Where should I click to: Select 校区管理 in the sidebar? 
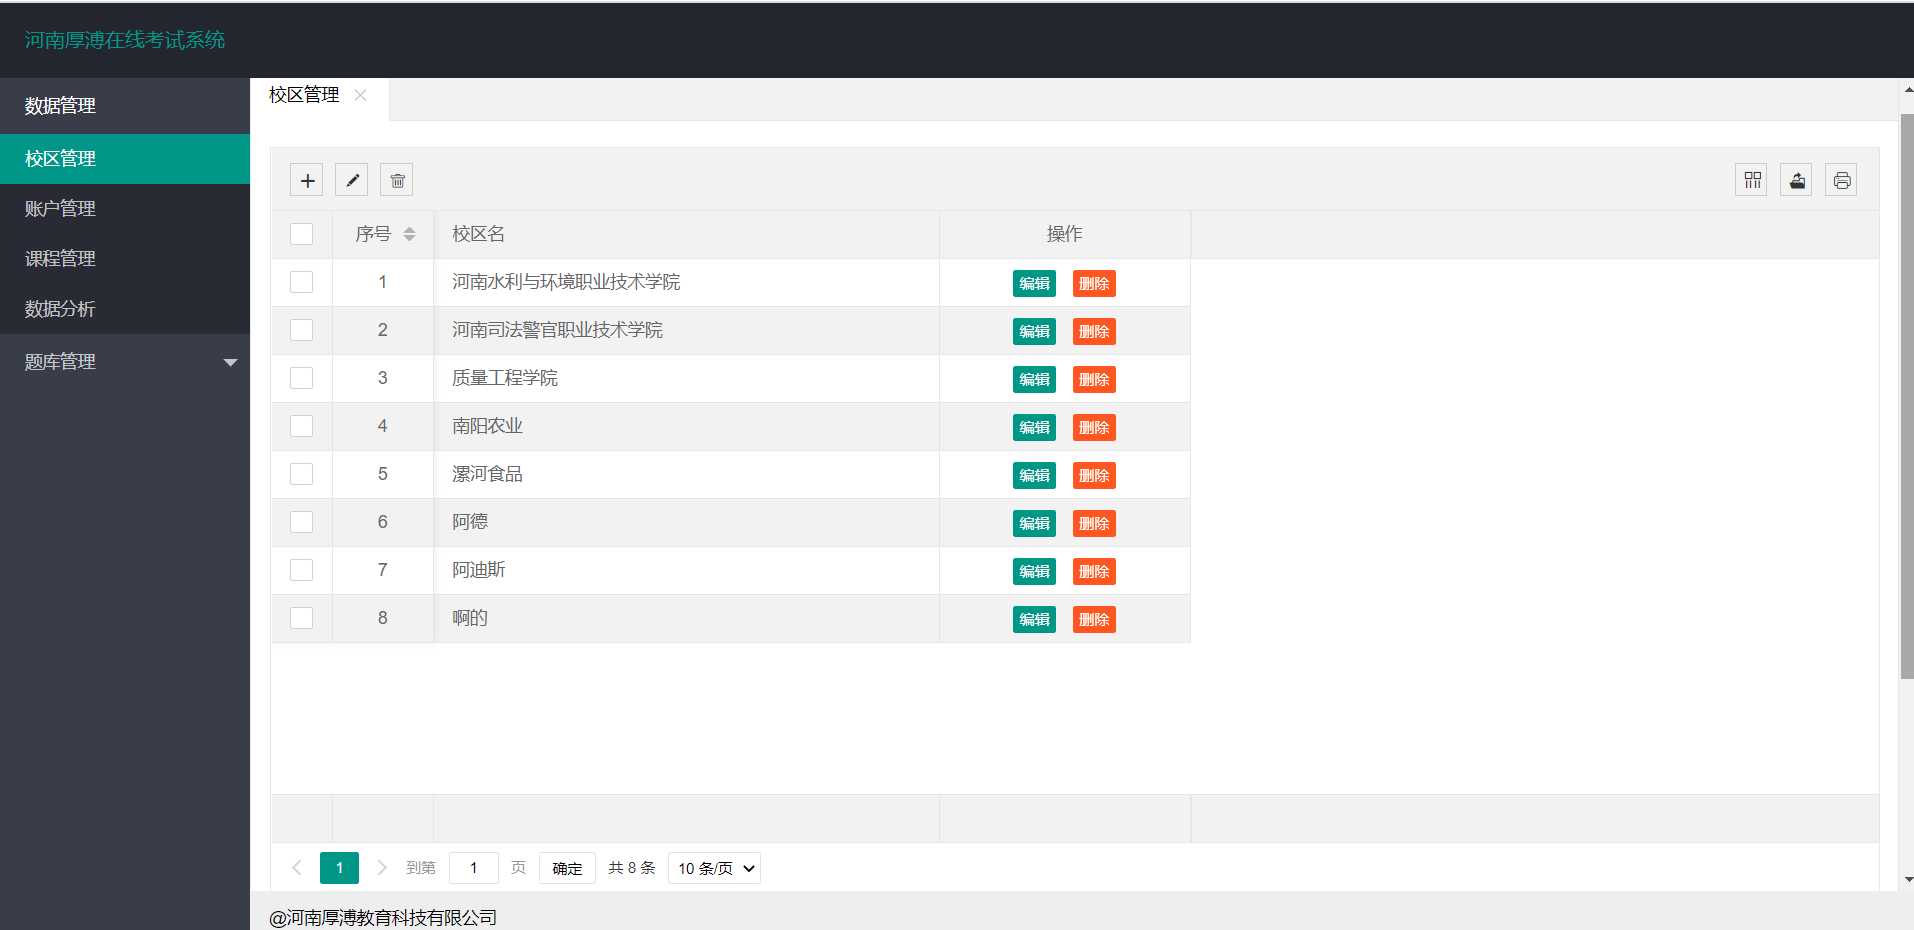click(x=125, y=159)
